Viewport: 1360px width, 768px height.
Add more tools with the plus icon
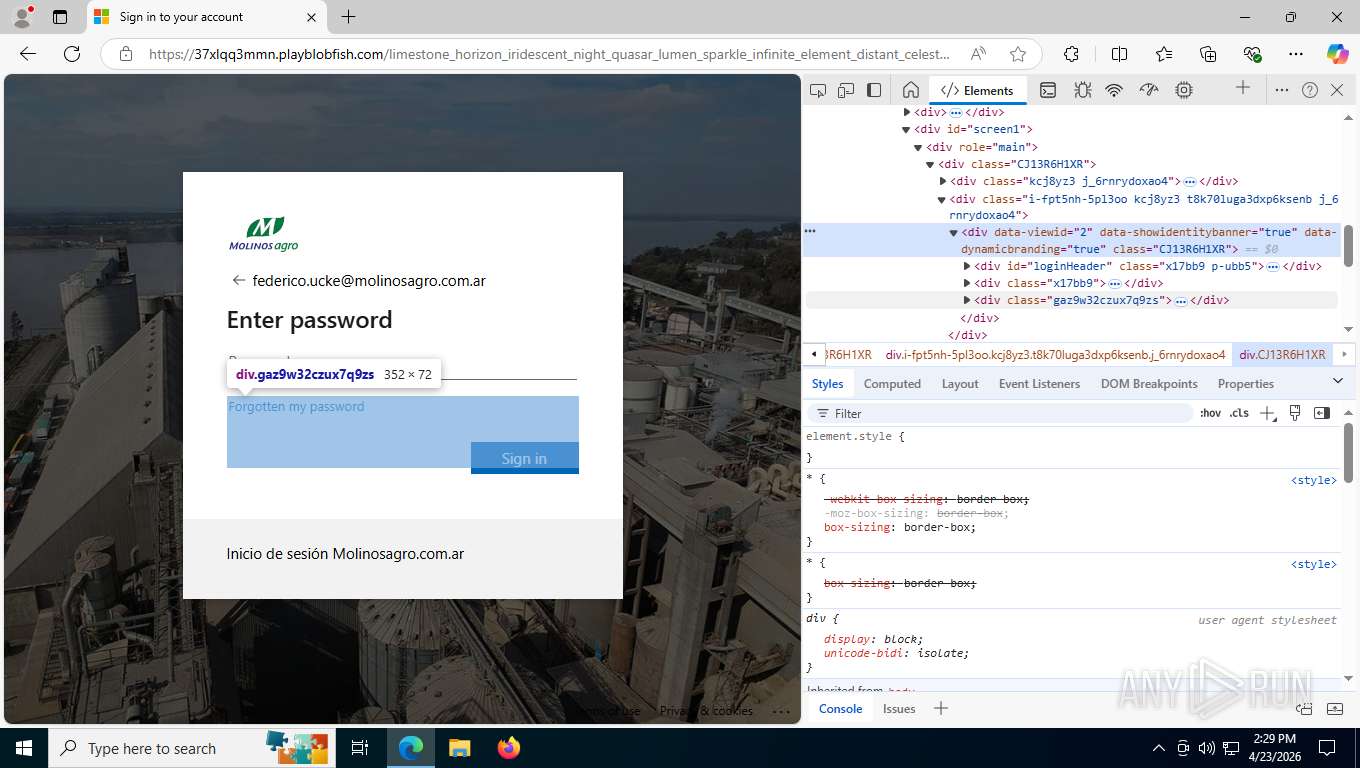point(1243,88)
